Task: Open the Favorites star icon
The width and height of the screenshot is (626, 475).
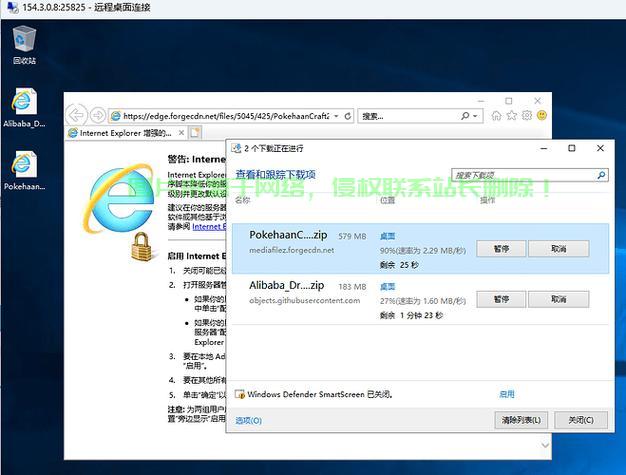Action: tap(511, 115)
